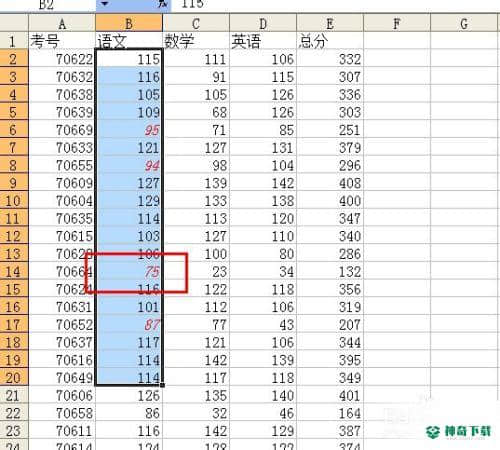Click exam number 70606 cell
The image size is (500, 450).
(62, 396)
